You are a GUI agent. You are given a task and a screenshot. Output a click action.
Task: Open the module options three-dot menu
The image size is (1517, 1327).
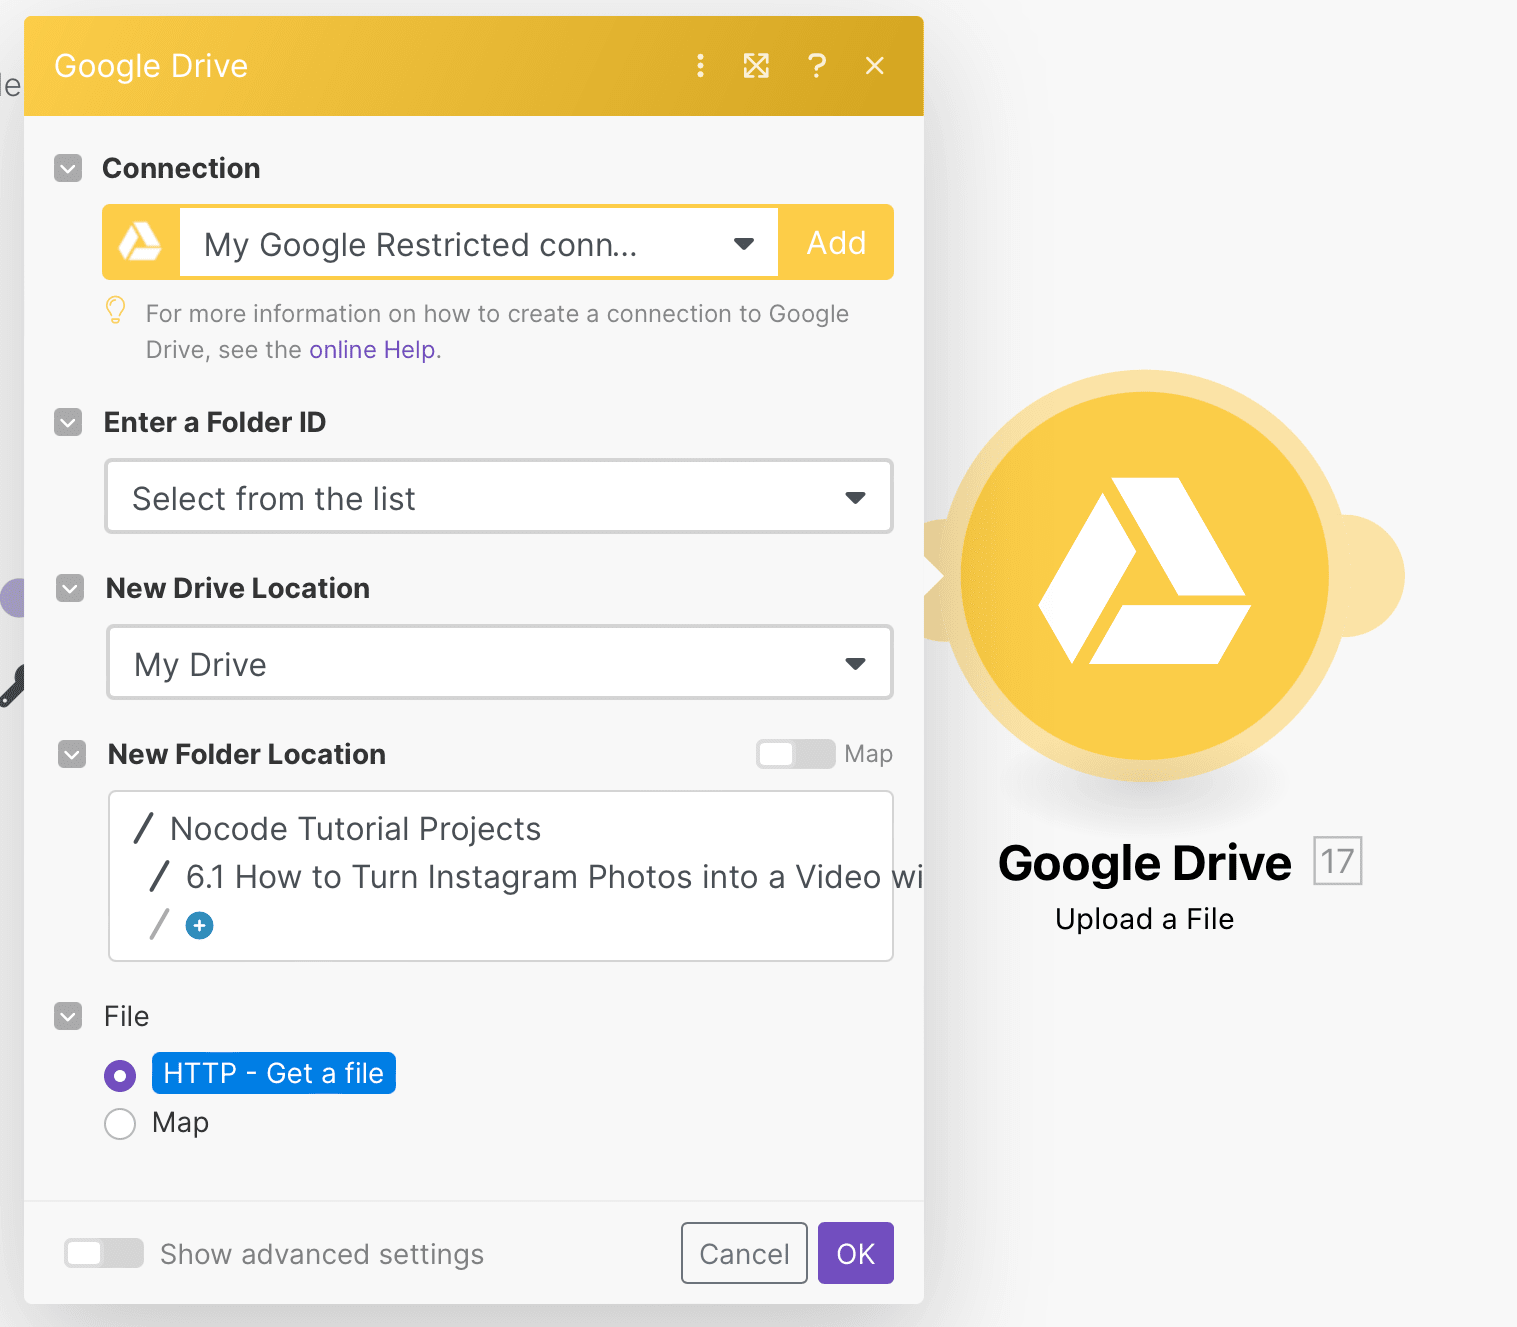pyautogui.click(x=700, y=66)
